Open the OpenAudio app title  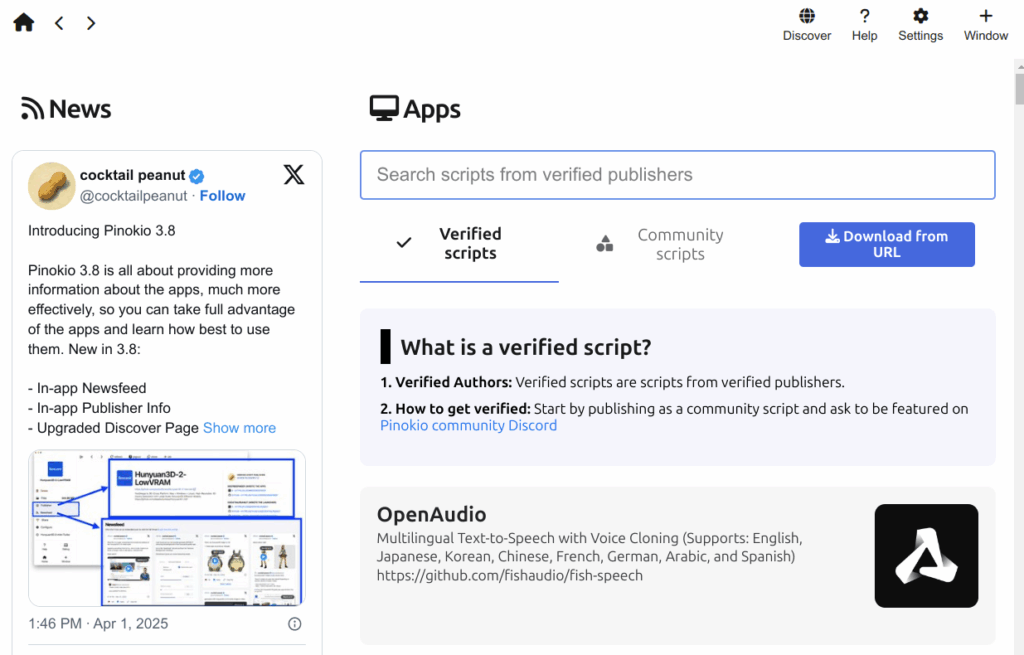coord(431,515)
